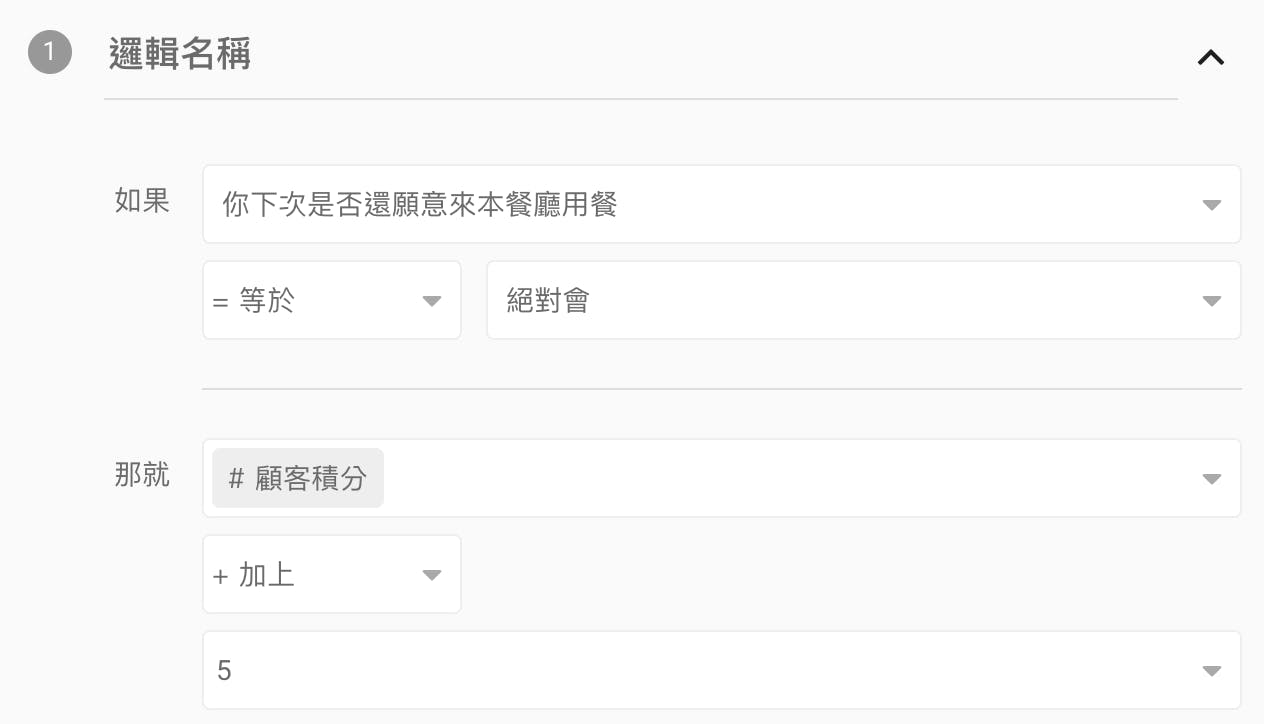The image size is (1264, 724).
Task: Click the 邏輯名稱 title text
Action: (x=180, y=54)
